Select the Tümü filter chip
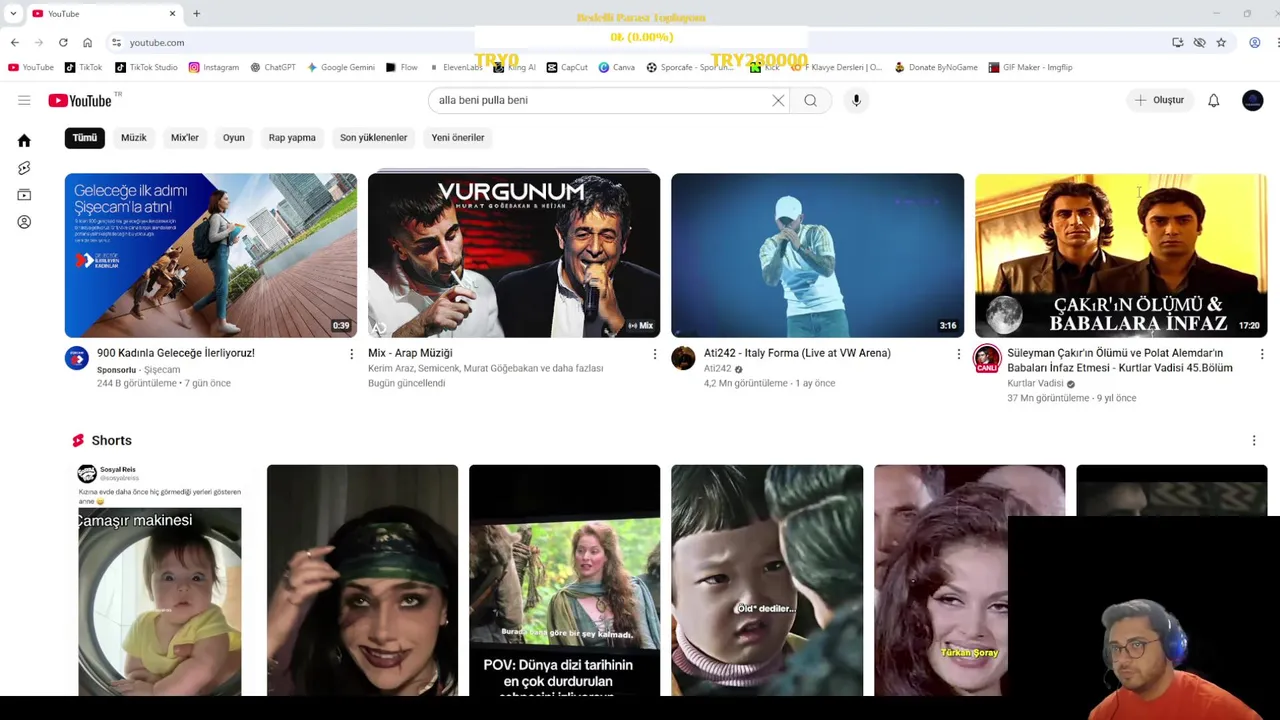The image size is (1280, 720). pos(84,137)
